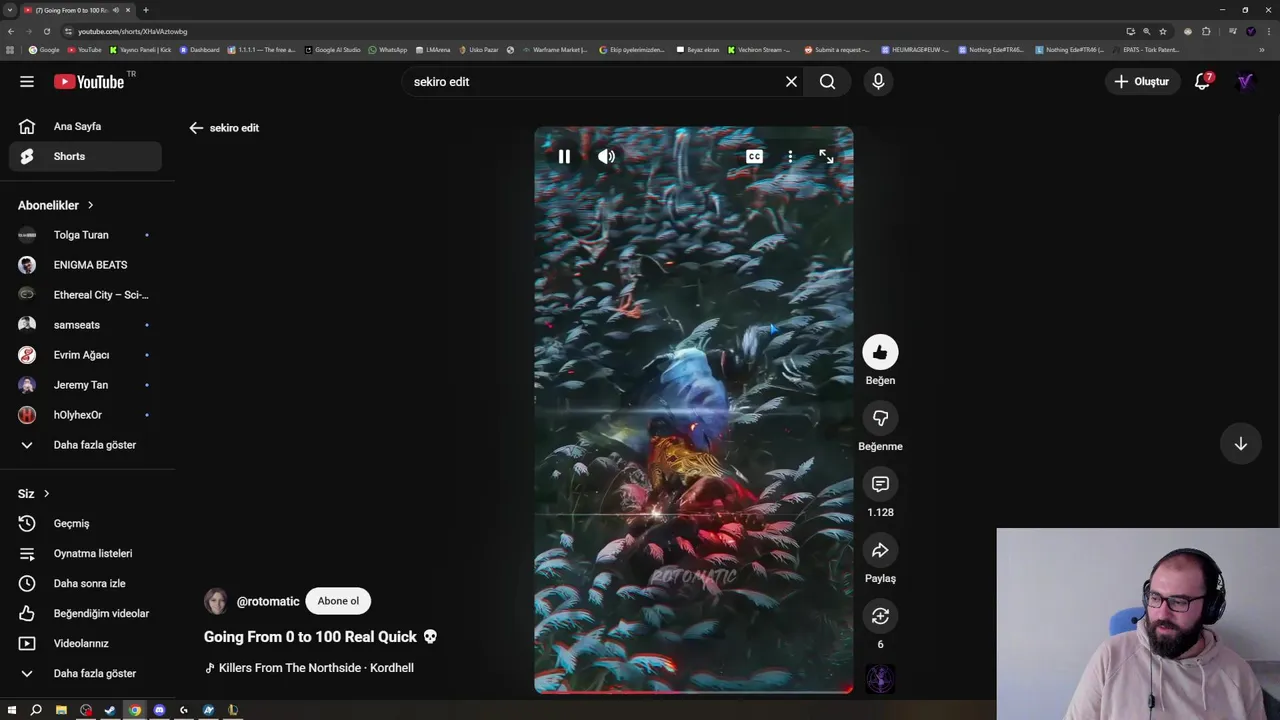Image resolution: width=1280 pixels, height=720 pixels.
Task: Expand the Siz section chevron
Action: pyautogui.click(x=46, y=494)
